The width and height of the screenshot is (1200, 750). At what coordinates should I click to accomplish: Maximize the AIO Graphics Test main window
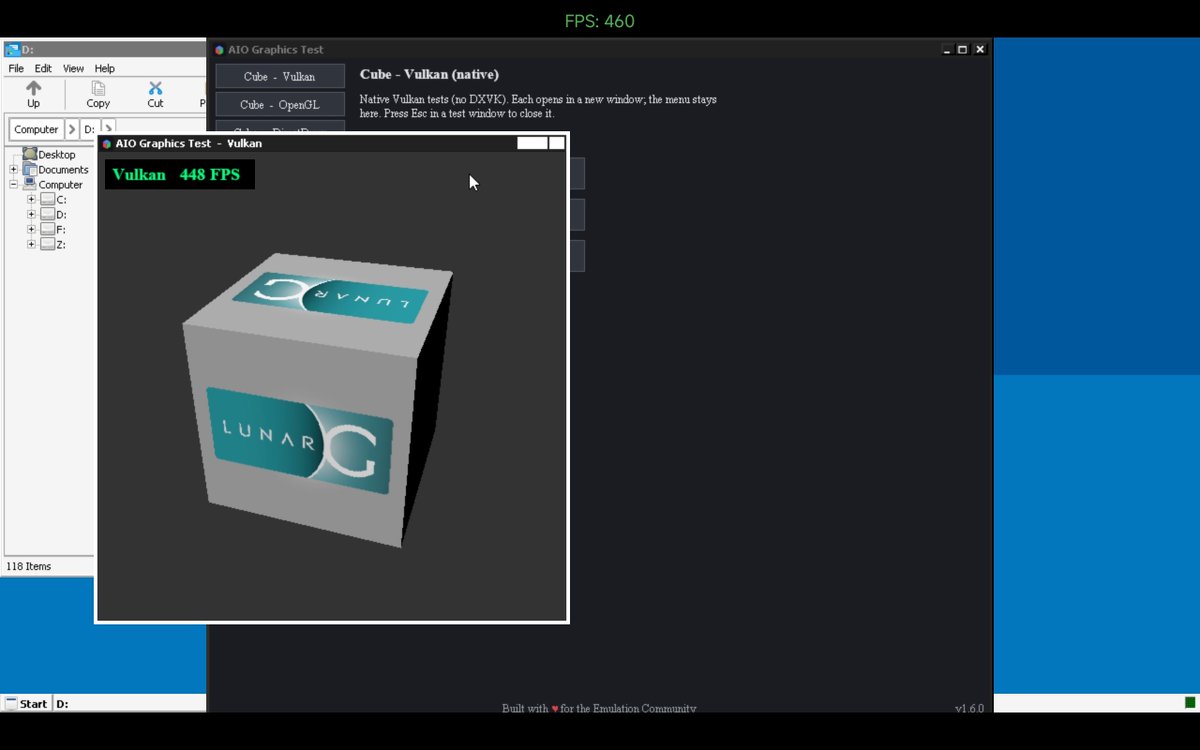click(x=962, y=49)
